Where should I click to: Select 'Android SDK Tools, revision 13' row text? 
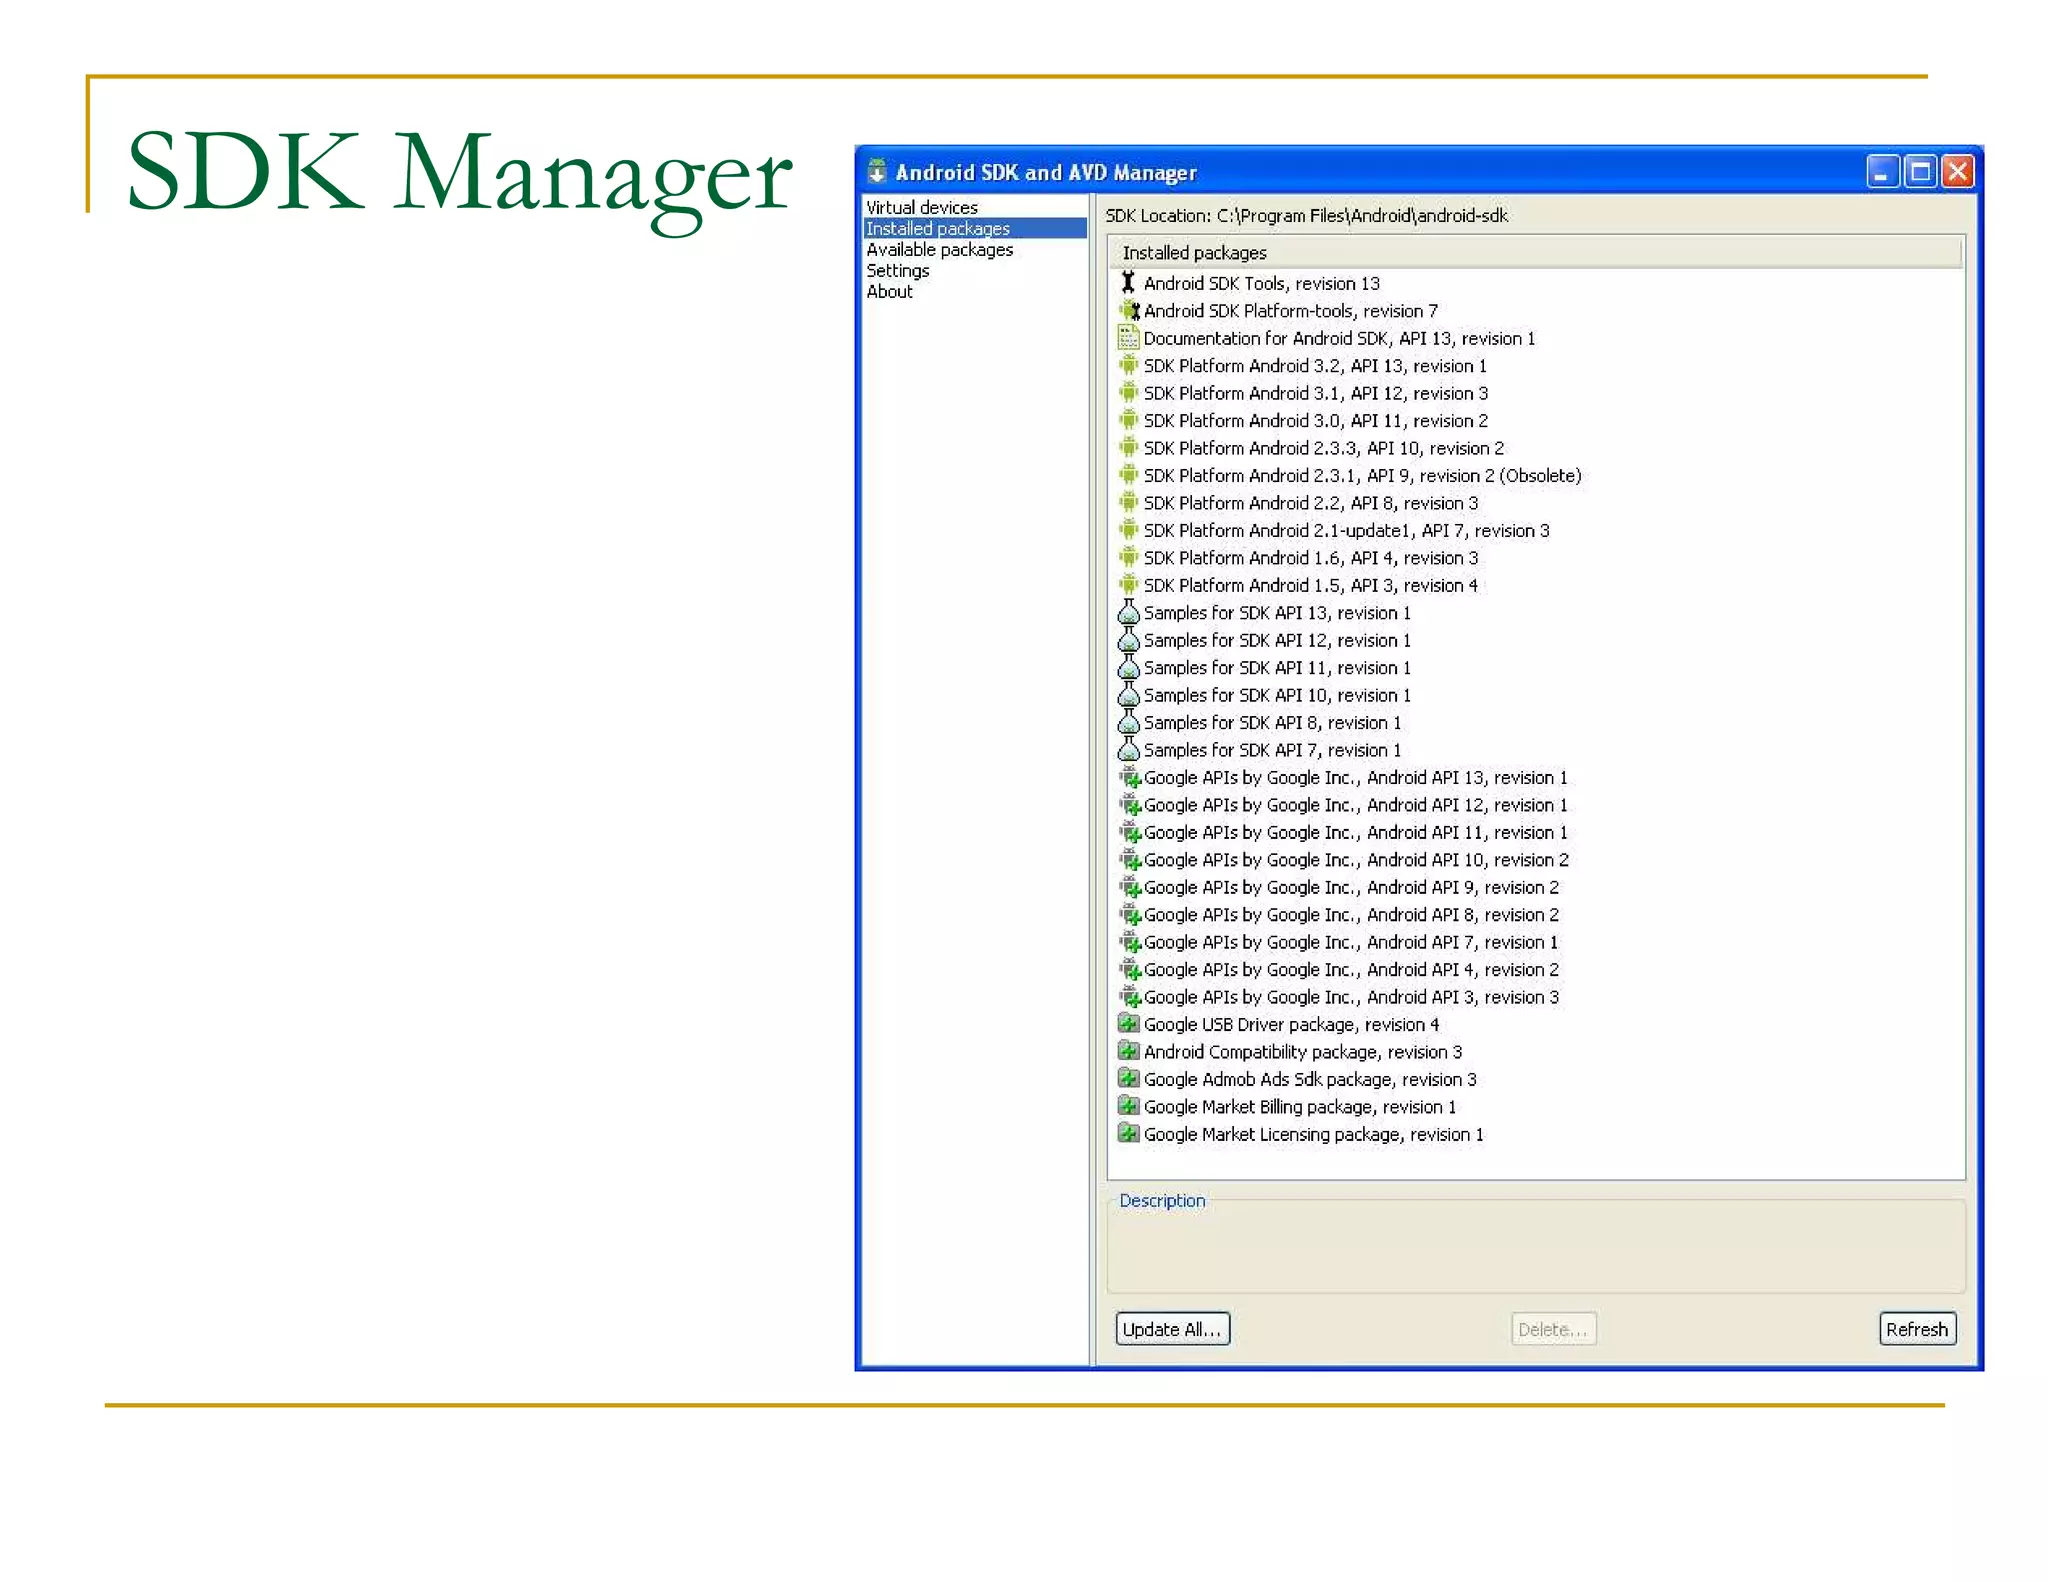click(x=1261, y=284)
